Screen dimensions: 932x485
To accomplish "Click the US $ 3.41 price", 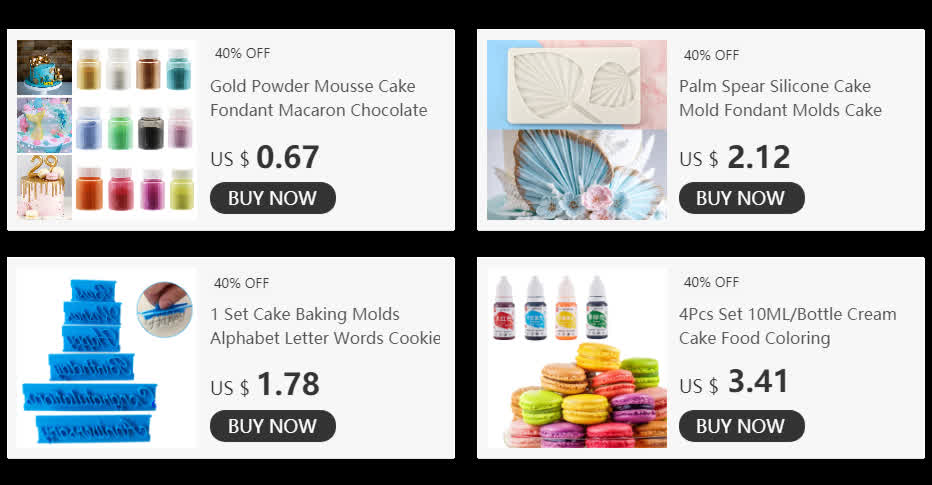I will [733, 382].
